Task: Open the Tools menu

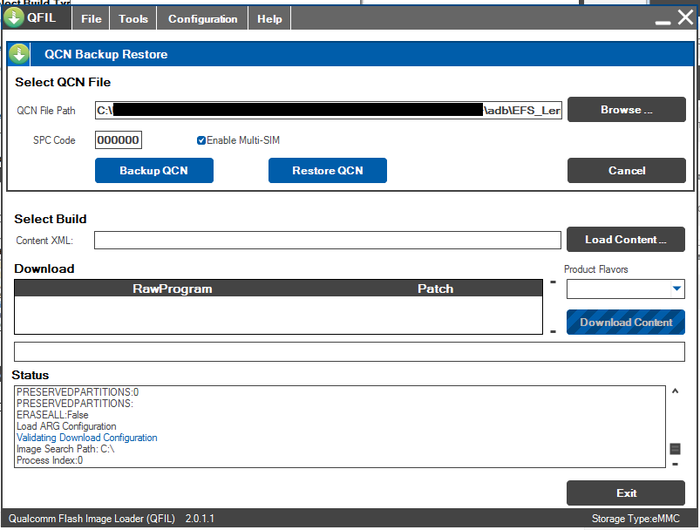Action: (133, 19)
